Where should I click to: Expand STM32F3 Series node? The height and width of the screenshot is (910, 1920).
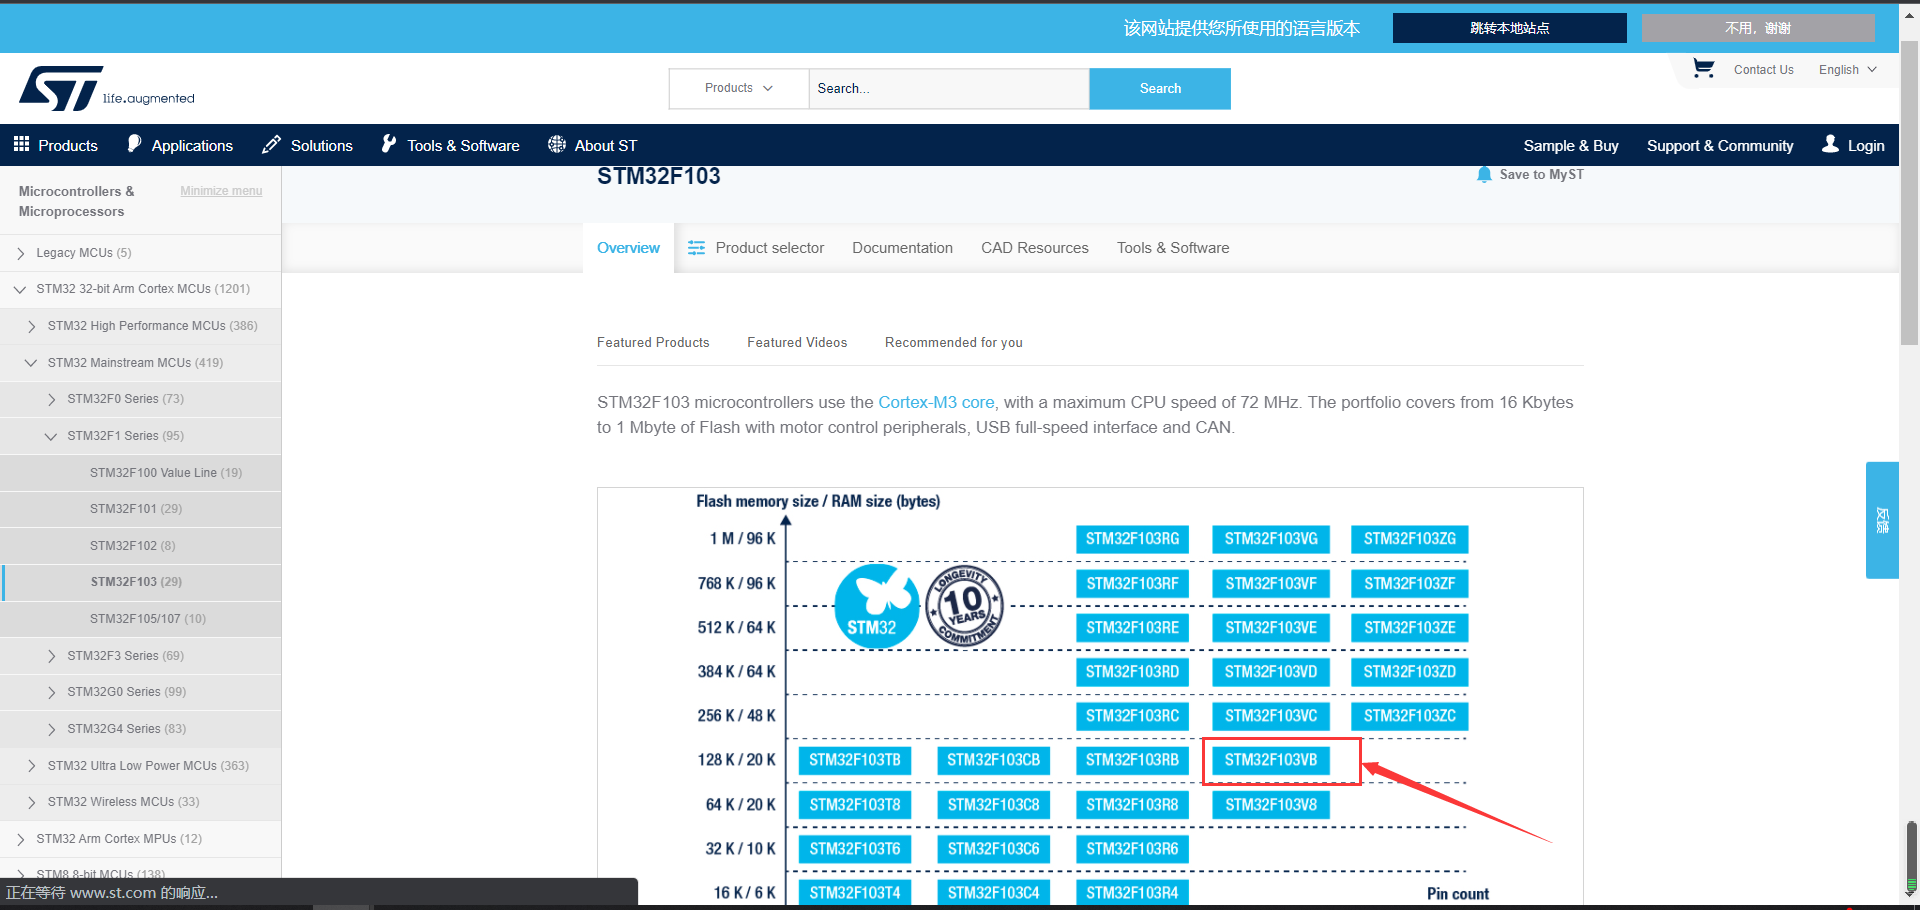[x=52, y=656]
